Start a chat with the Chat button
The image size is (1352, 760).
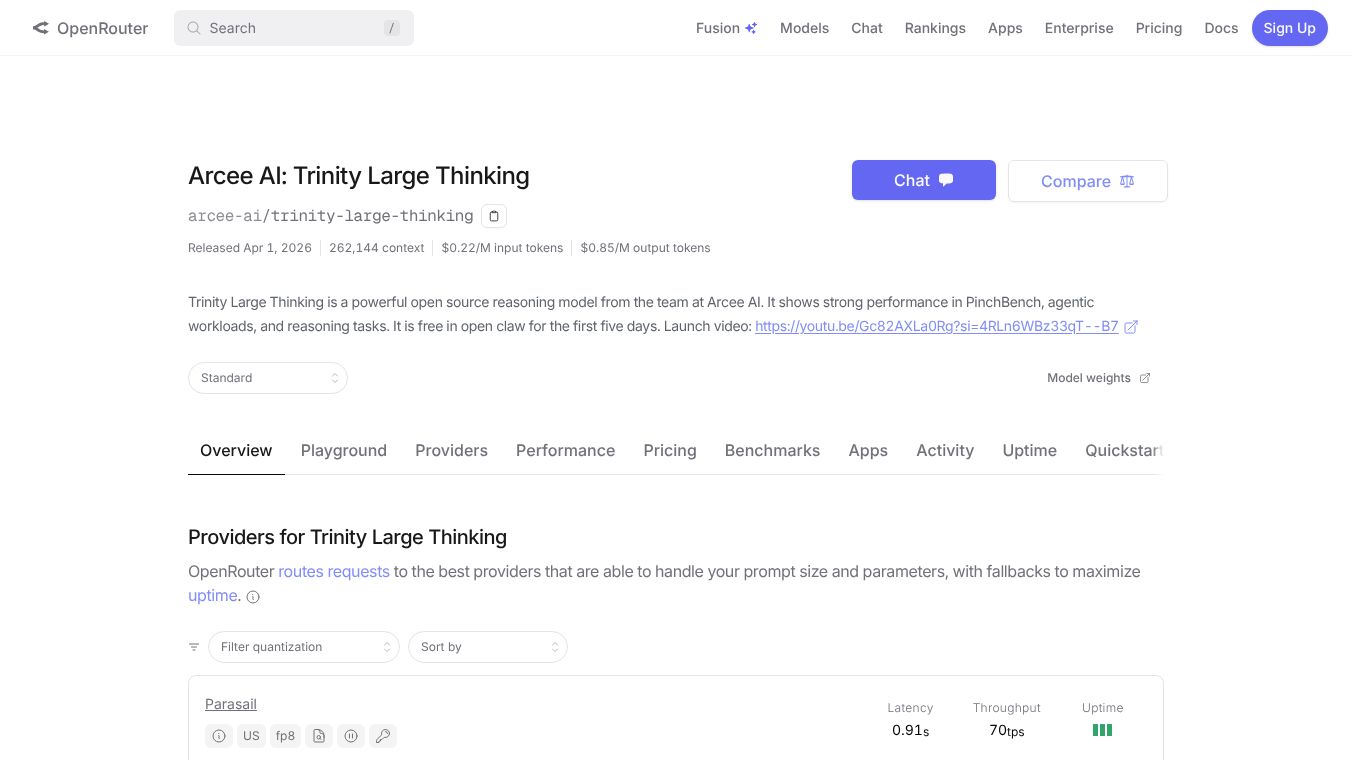[x=923, y=180]
